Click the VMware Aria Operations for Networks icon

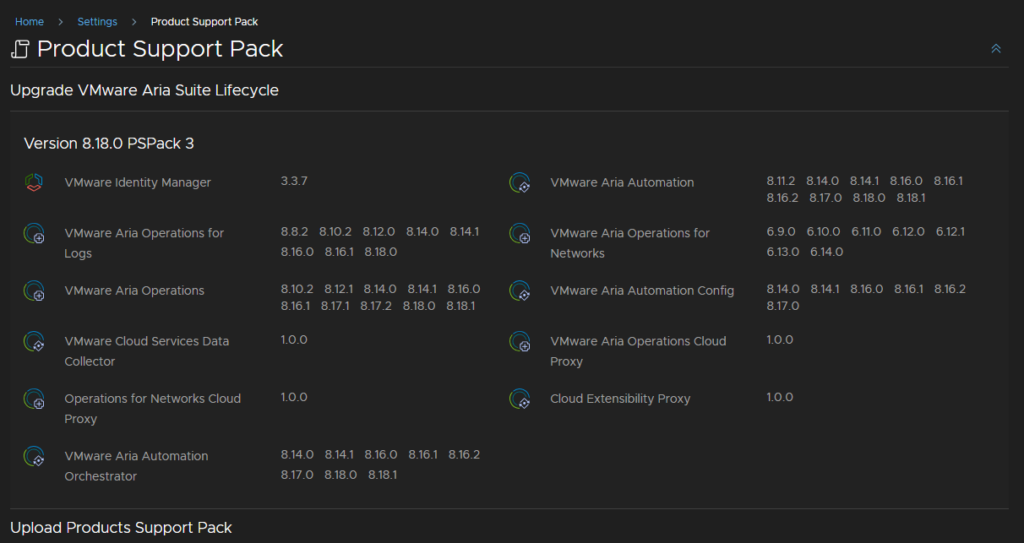click(520, 234)
